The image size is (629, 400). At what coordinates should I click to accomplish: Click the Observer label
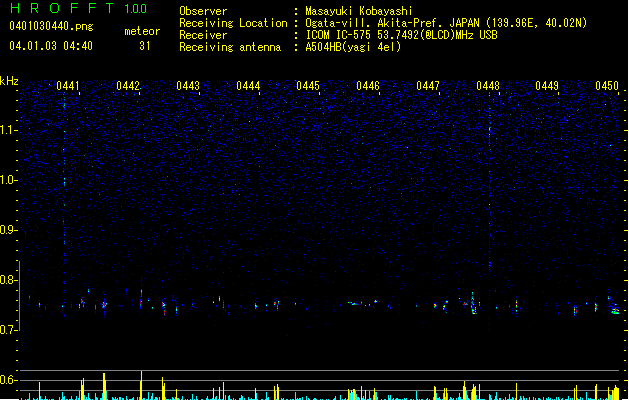[x=203, y=11]
